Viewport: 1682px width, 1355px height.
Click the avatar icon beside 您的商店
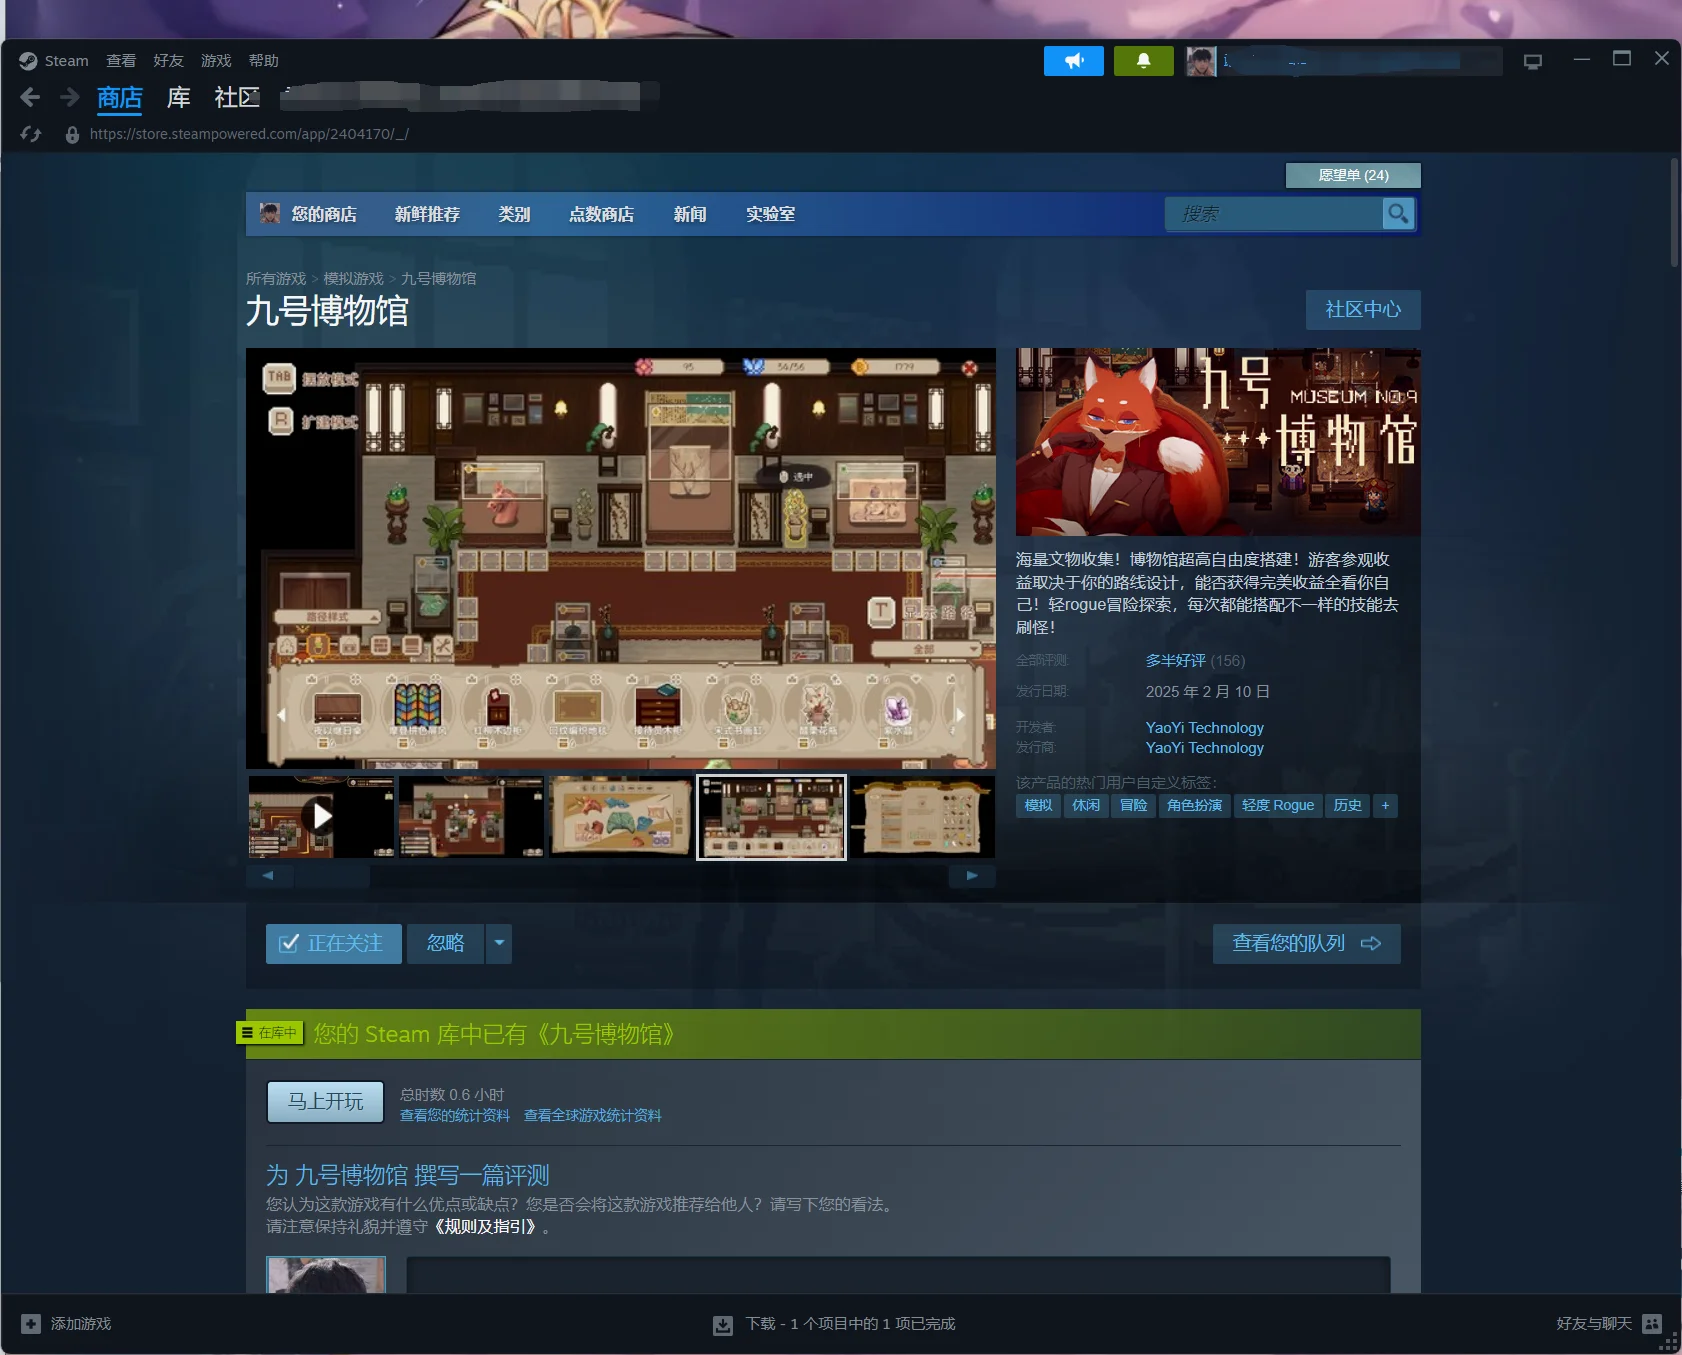pyautogui.click(x=270, y=213)
